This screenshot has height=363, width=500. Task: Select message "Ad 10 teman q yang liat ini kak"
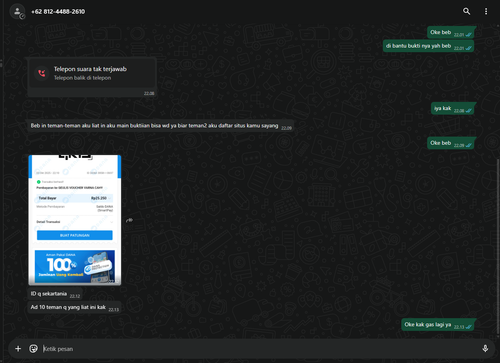(x=75, y=308)
